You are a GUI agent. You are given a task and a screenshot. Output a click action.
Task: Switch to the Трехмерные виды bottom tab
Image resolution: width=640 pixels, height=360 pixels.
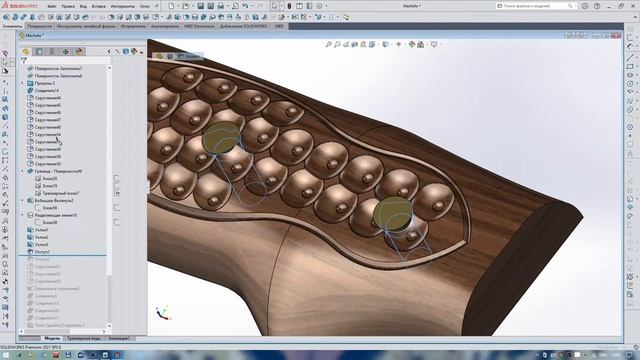[84, 338]
